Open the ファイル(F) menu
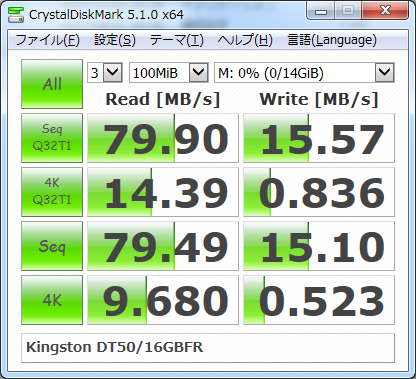 47,40
